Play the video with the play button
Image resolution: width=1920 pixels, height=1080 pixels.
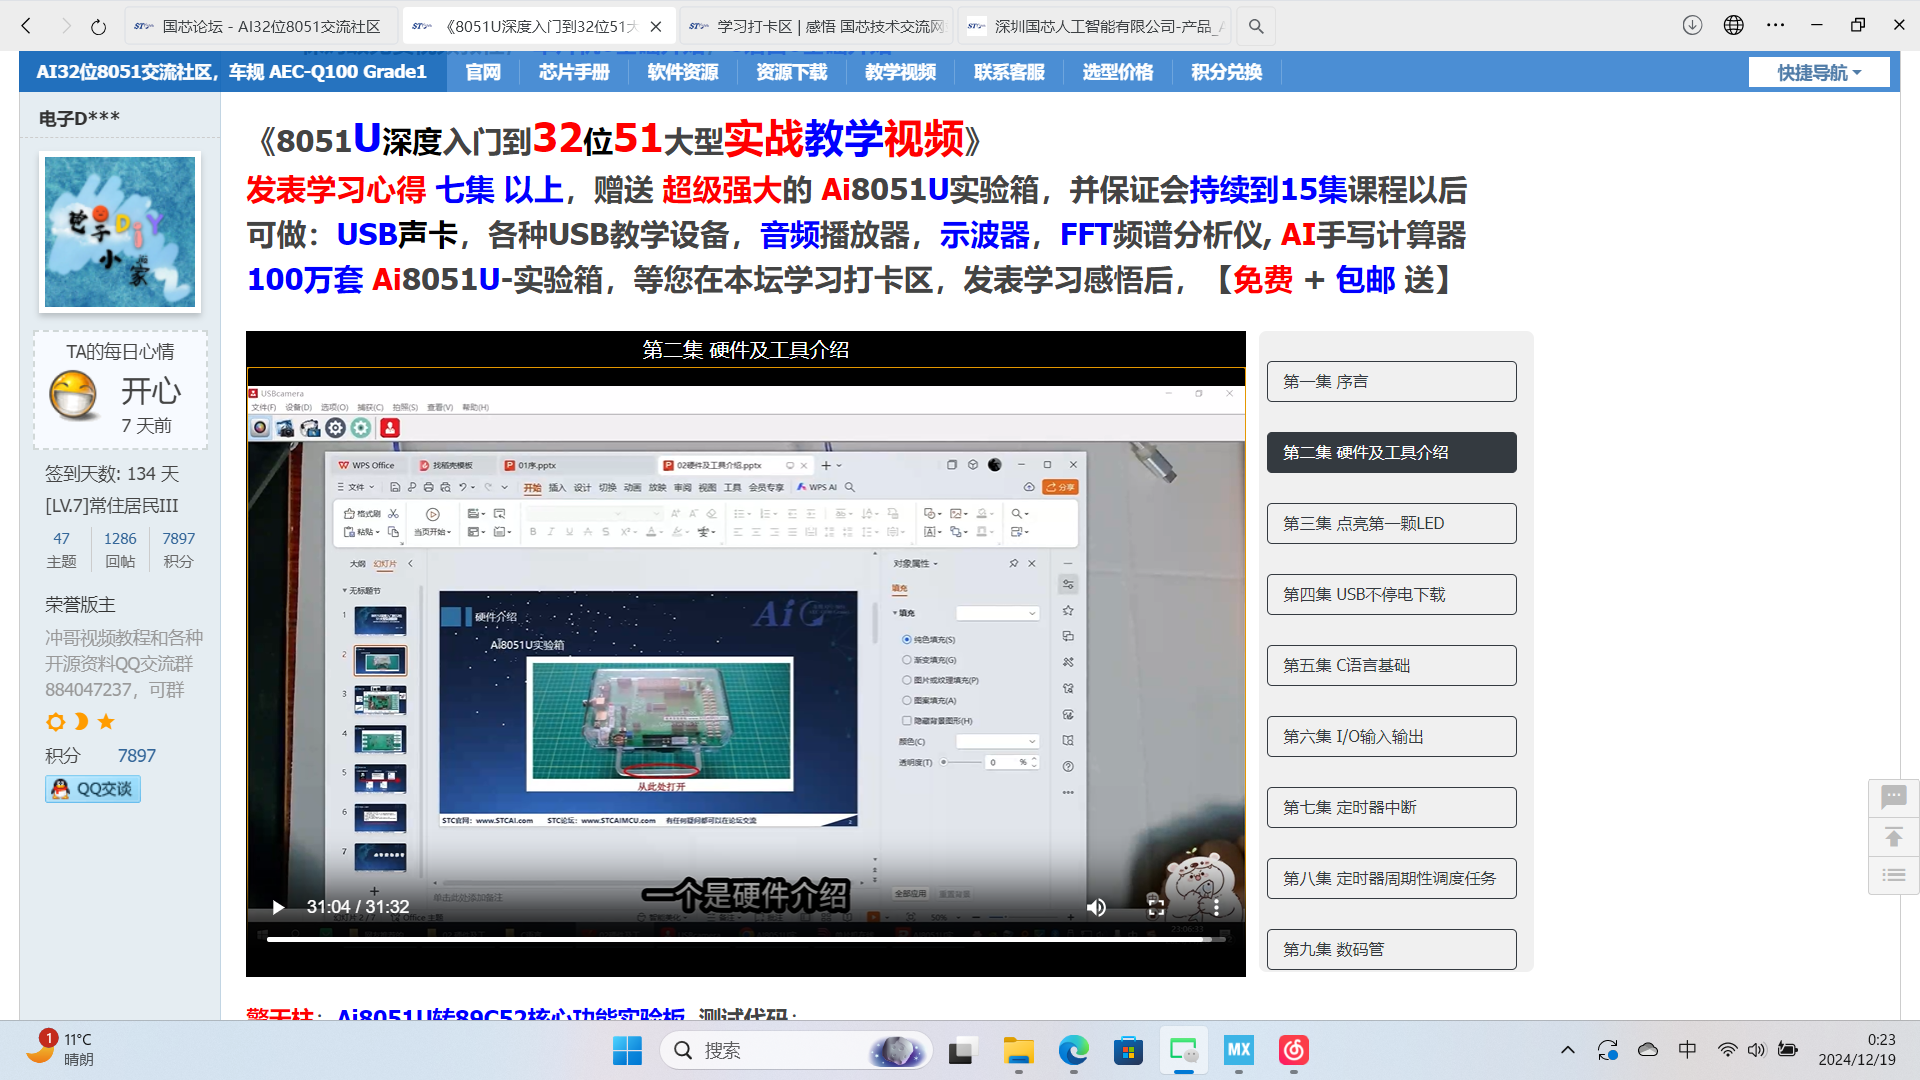[x=278, y=907]
